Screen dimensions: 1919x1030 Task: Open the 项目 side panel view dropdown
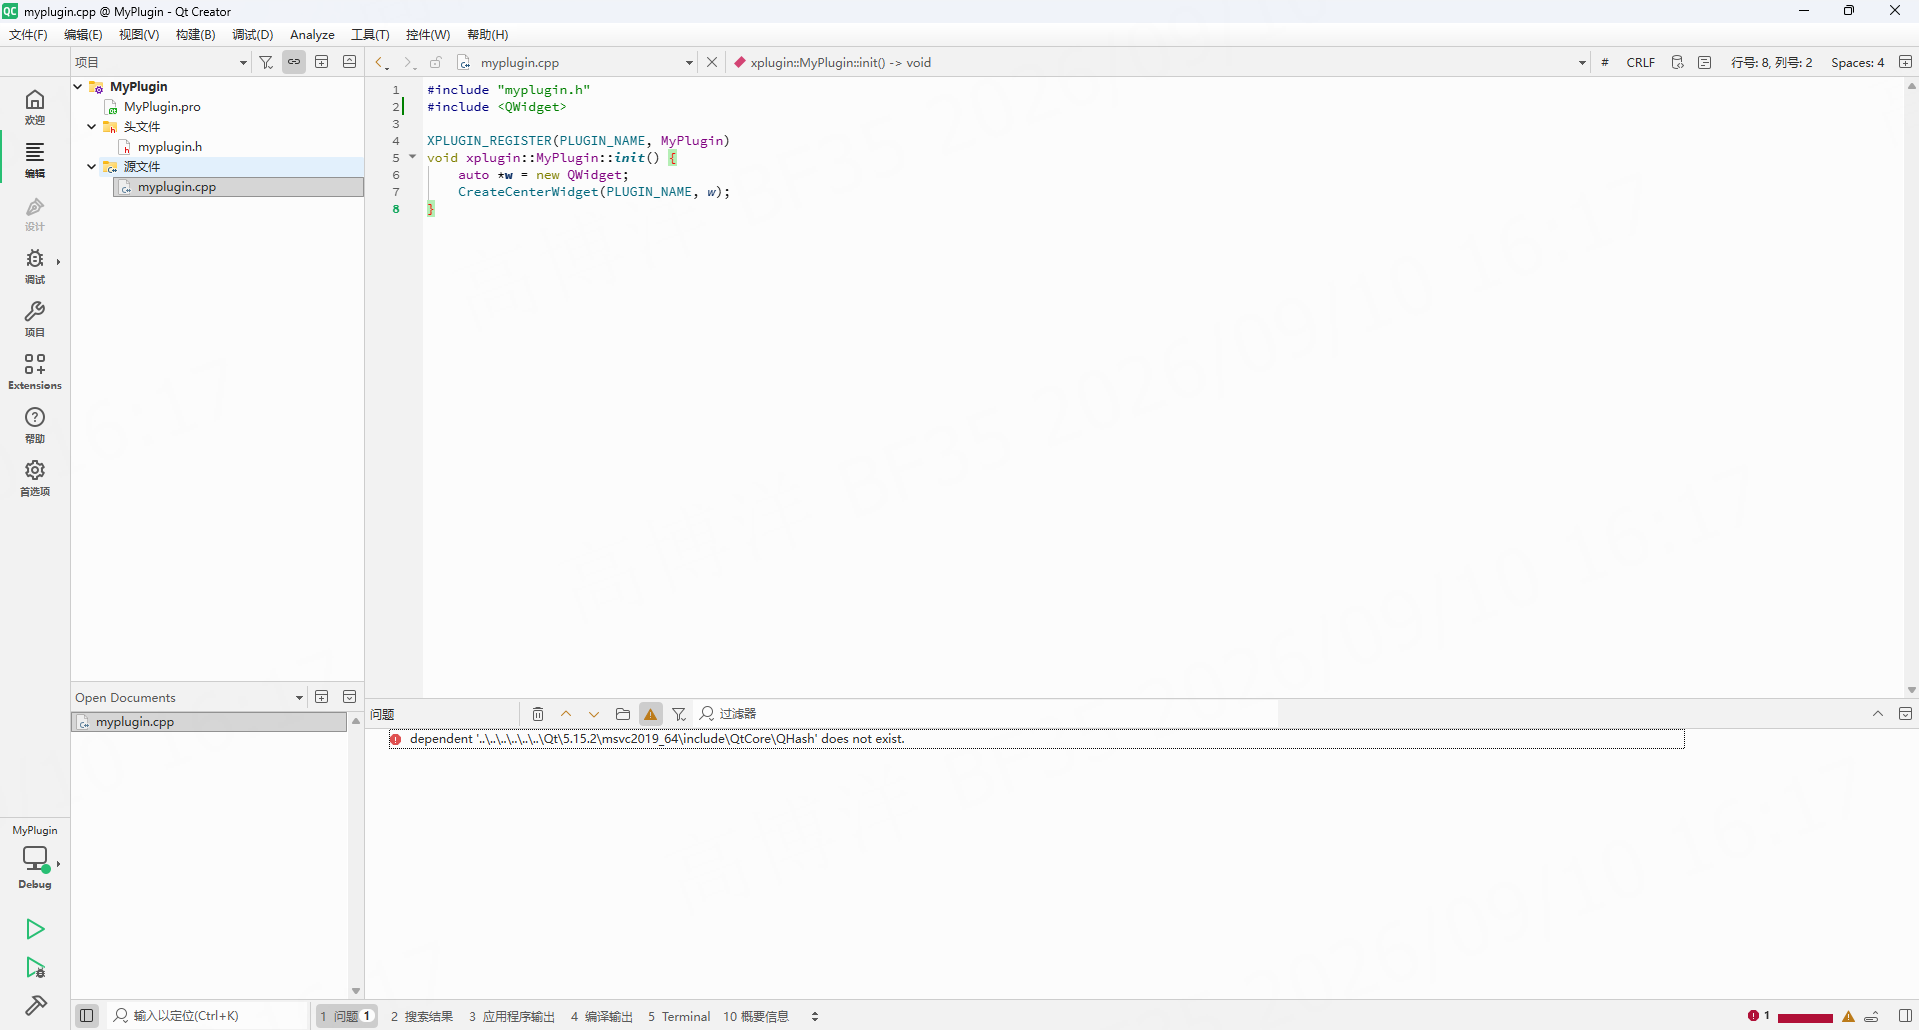click(161, 62)
